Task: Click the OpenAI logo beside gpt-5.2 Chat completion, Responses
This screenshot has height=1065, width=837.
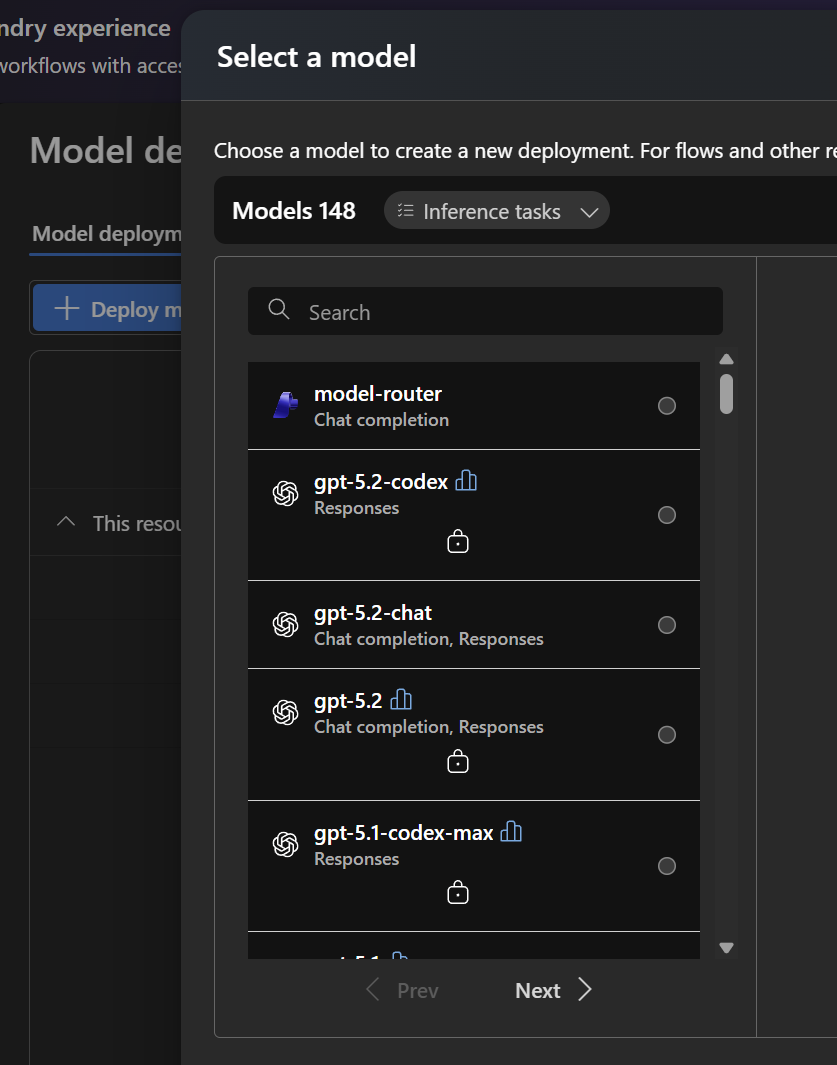Action: [285, 712]
